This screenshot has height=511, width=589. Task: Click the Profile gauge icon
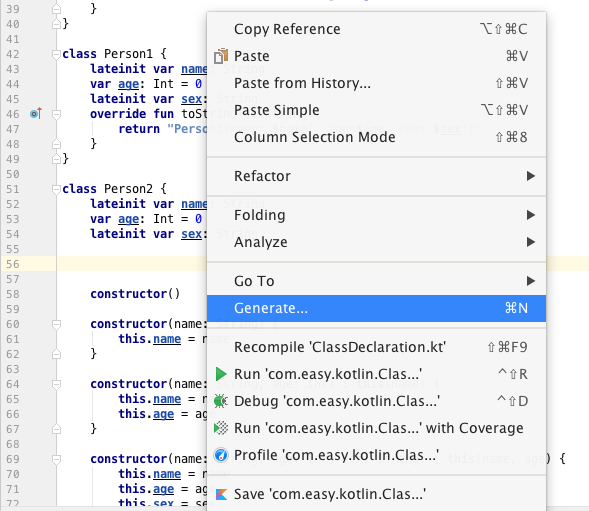click(221, 455)
